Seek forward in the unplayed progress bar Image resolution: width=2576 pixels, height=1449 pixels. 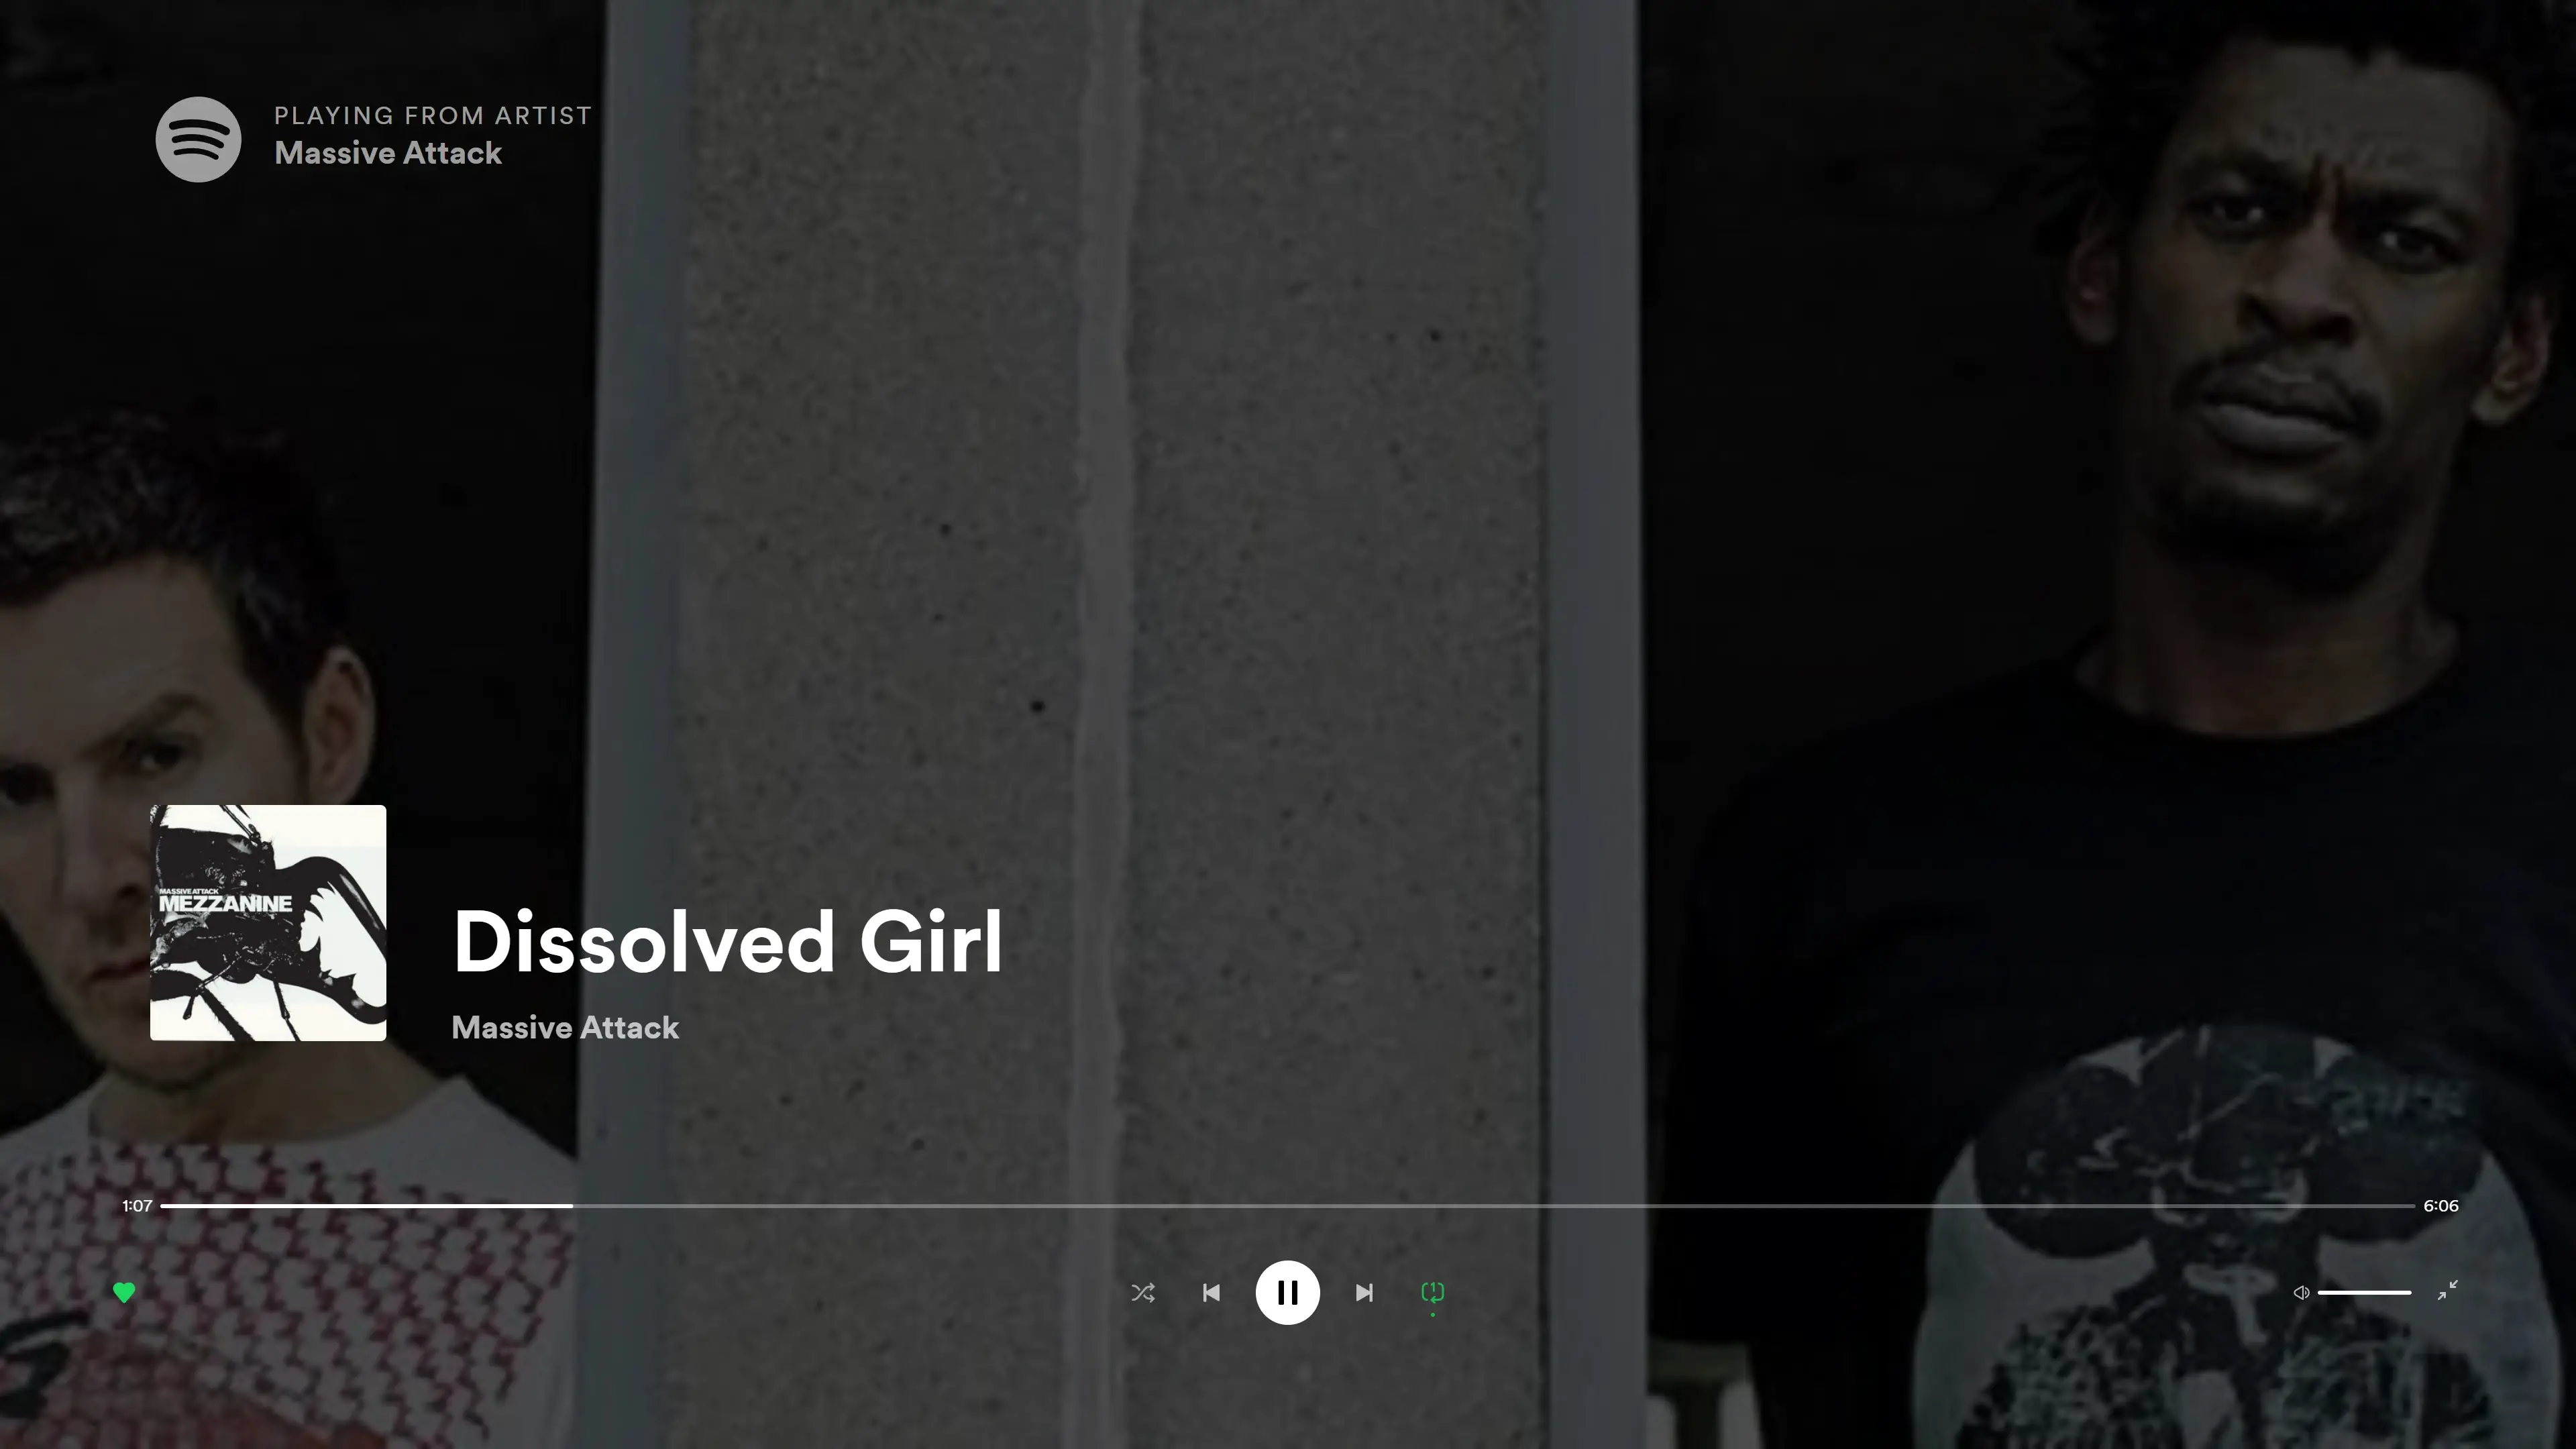coord(1494,1206)
